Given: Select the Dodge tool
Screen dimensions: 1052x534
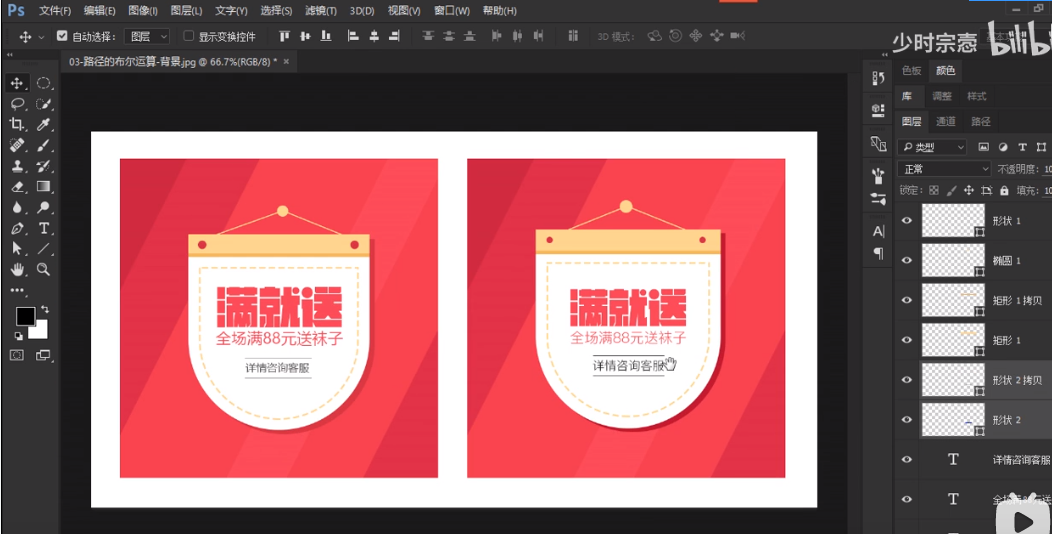Looking at the screenshot, I should 44,207.
